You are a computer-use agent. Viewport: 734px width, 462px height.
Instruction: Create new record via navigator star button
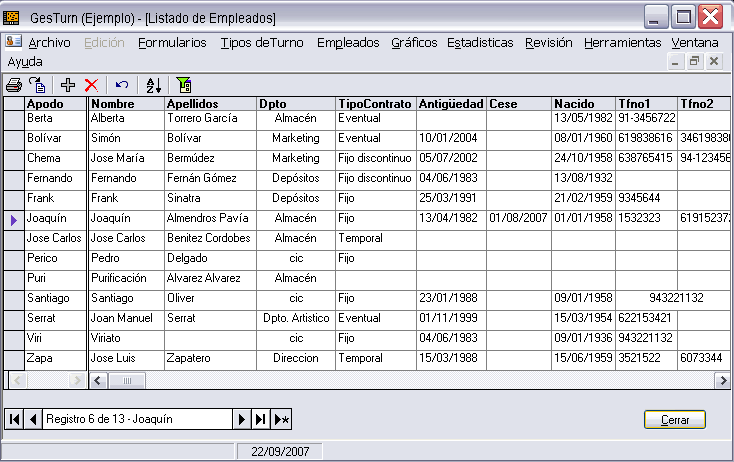click(282, 419)
